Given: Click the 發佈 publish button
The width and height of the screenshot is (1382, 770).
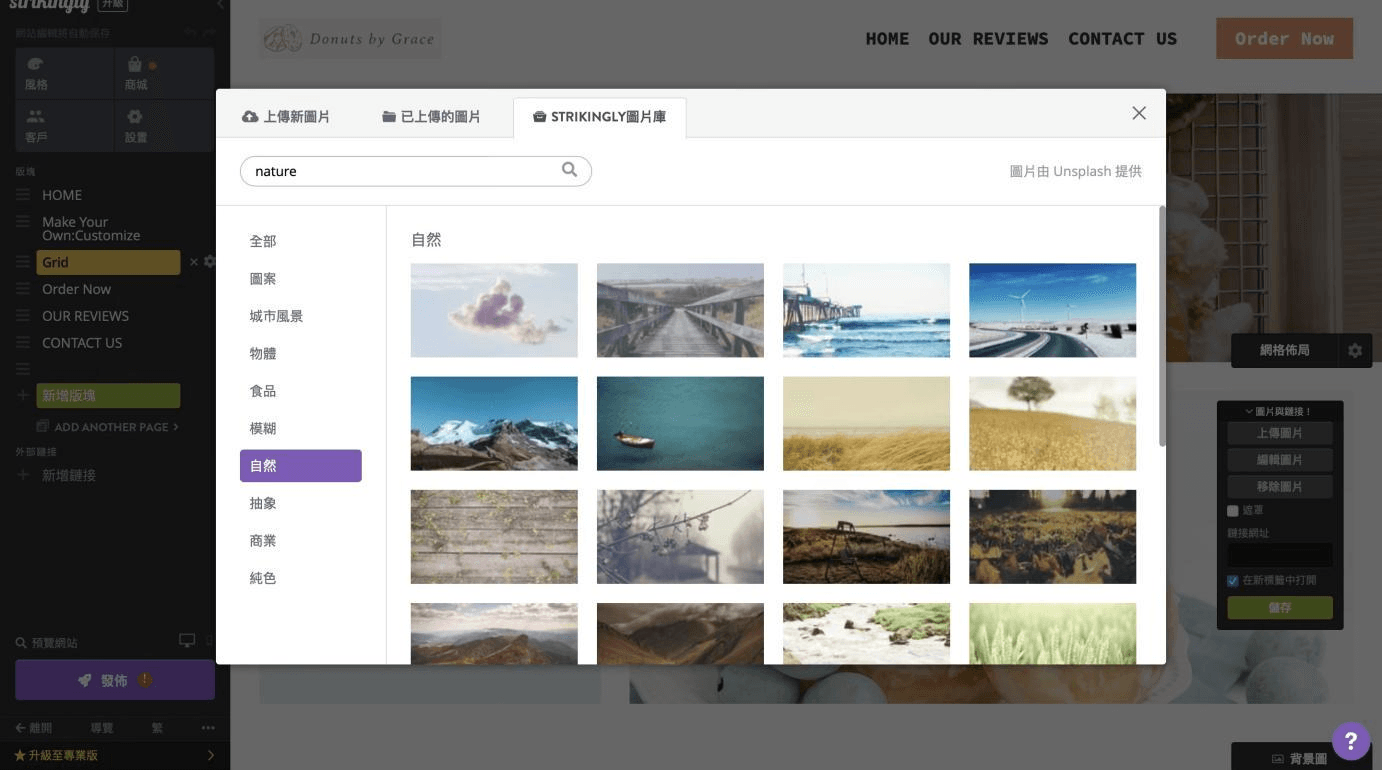Looking at the screenshot, I should pos(115,680).
